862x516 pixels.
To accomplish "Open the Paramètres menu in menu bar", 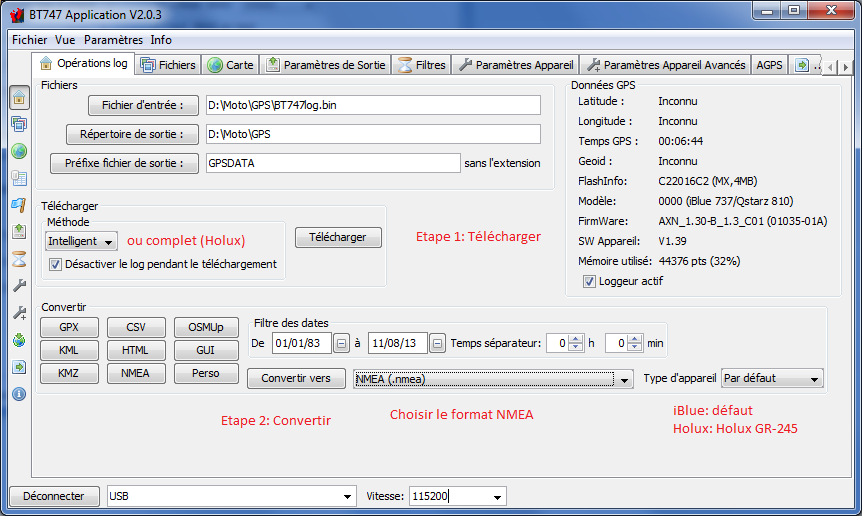I will click(112, 40).
